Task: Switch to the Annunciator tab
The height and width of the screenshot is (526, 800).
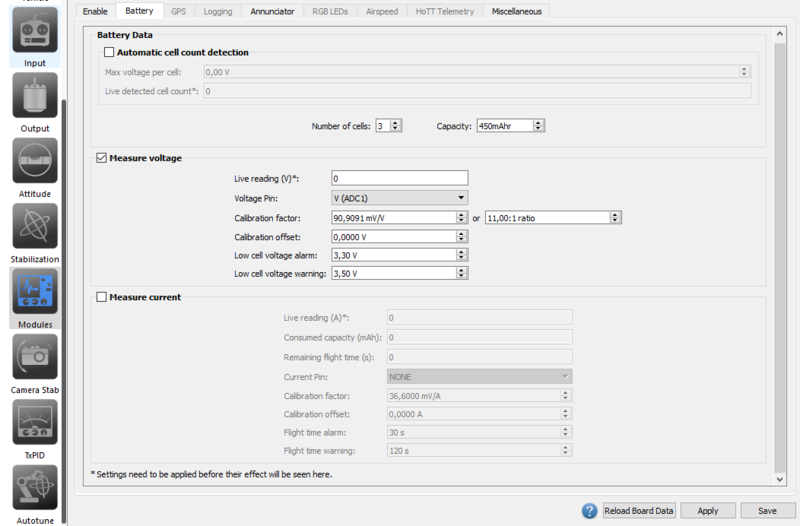Action: coord(272,11)
